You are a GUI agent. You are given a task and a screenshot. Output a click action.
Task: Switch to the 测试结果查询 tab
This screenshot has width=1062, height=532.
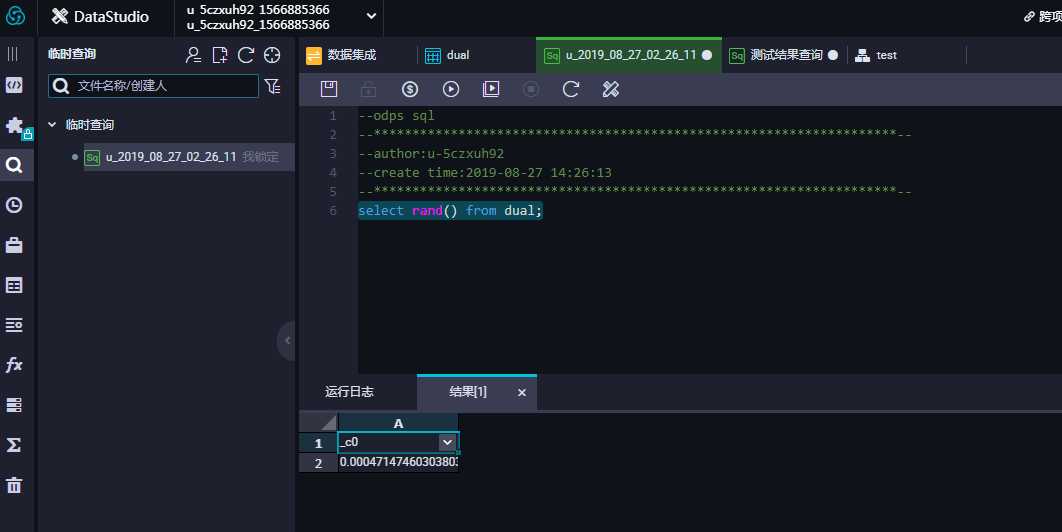pyautogui.click(x=784, y=55)
